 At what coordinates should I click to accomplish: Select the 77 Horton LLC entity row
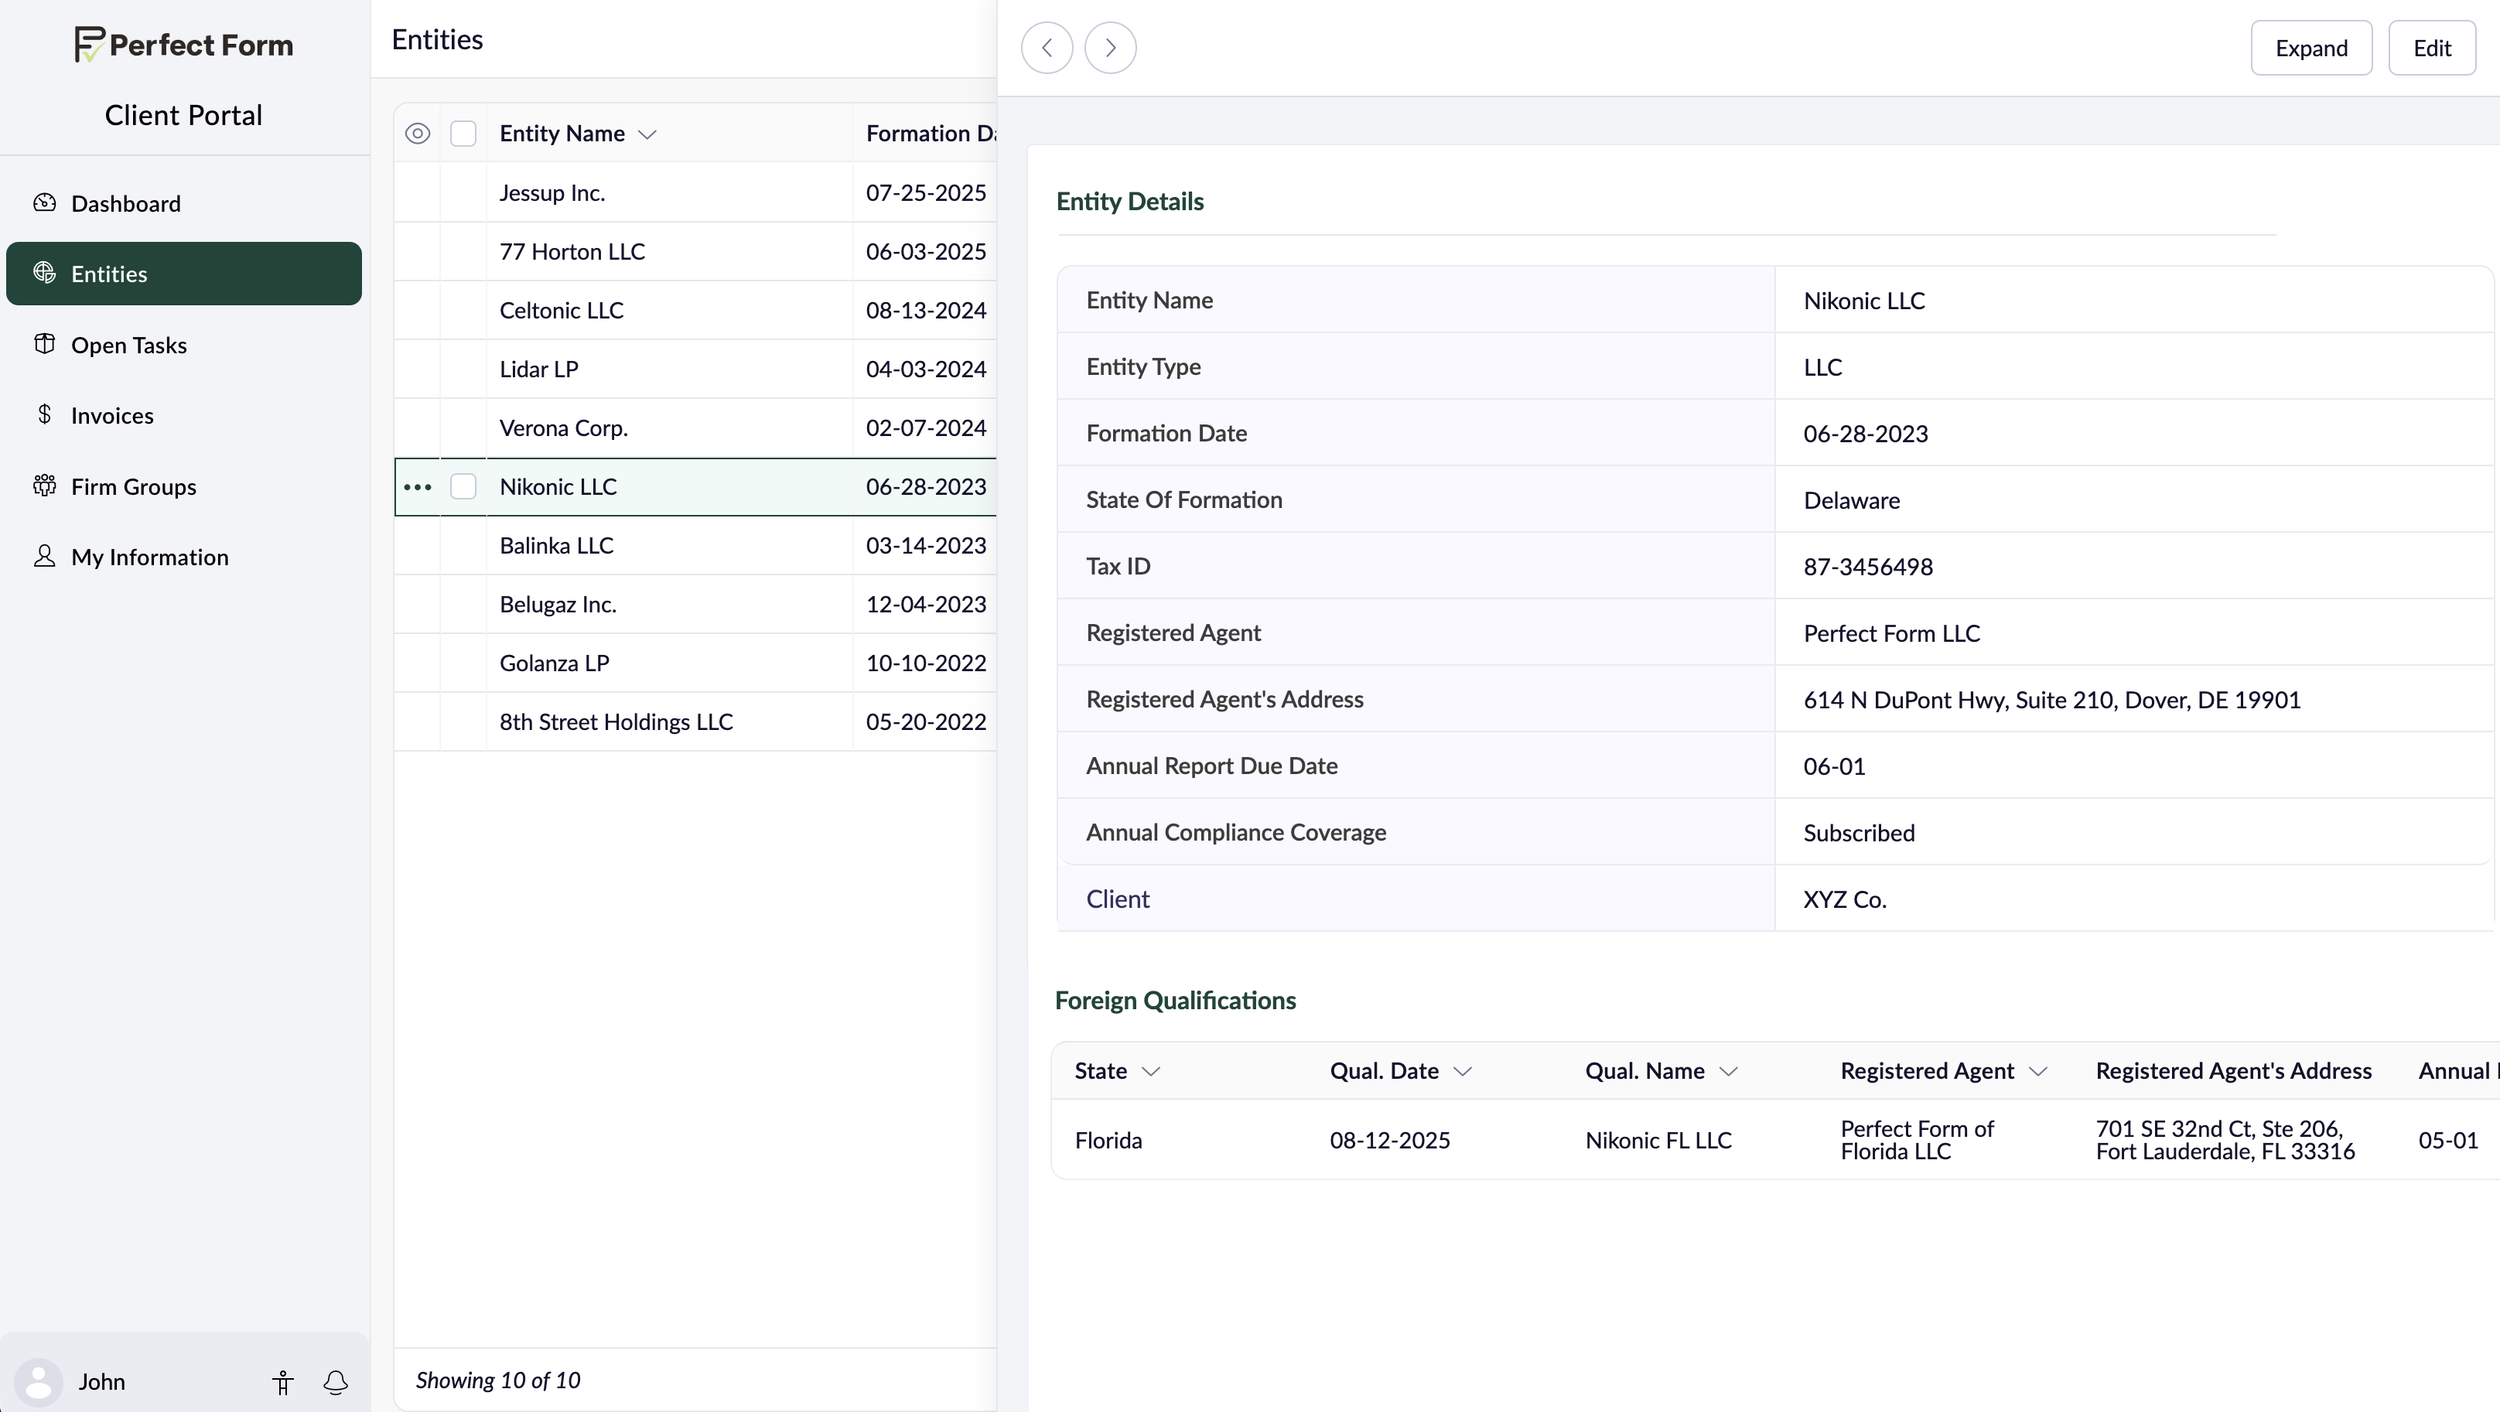click(695, 251)
